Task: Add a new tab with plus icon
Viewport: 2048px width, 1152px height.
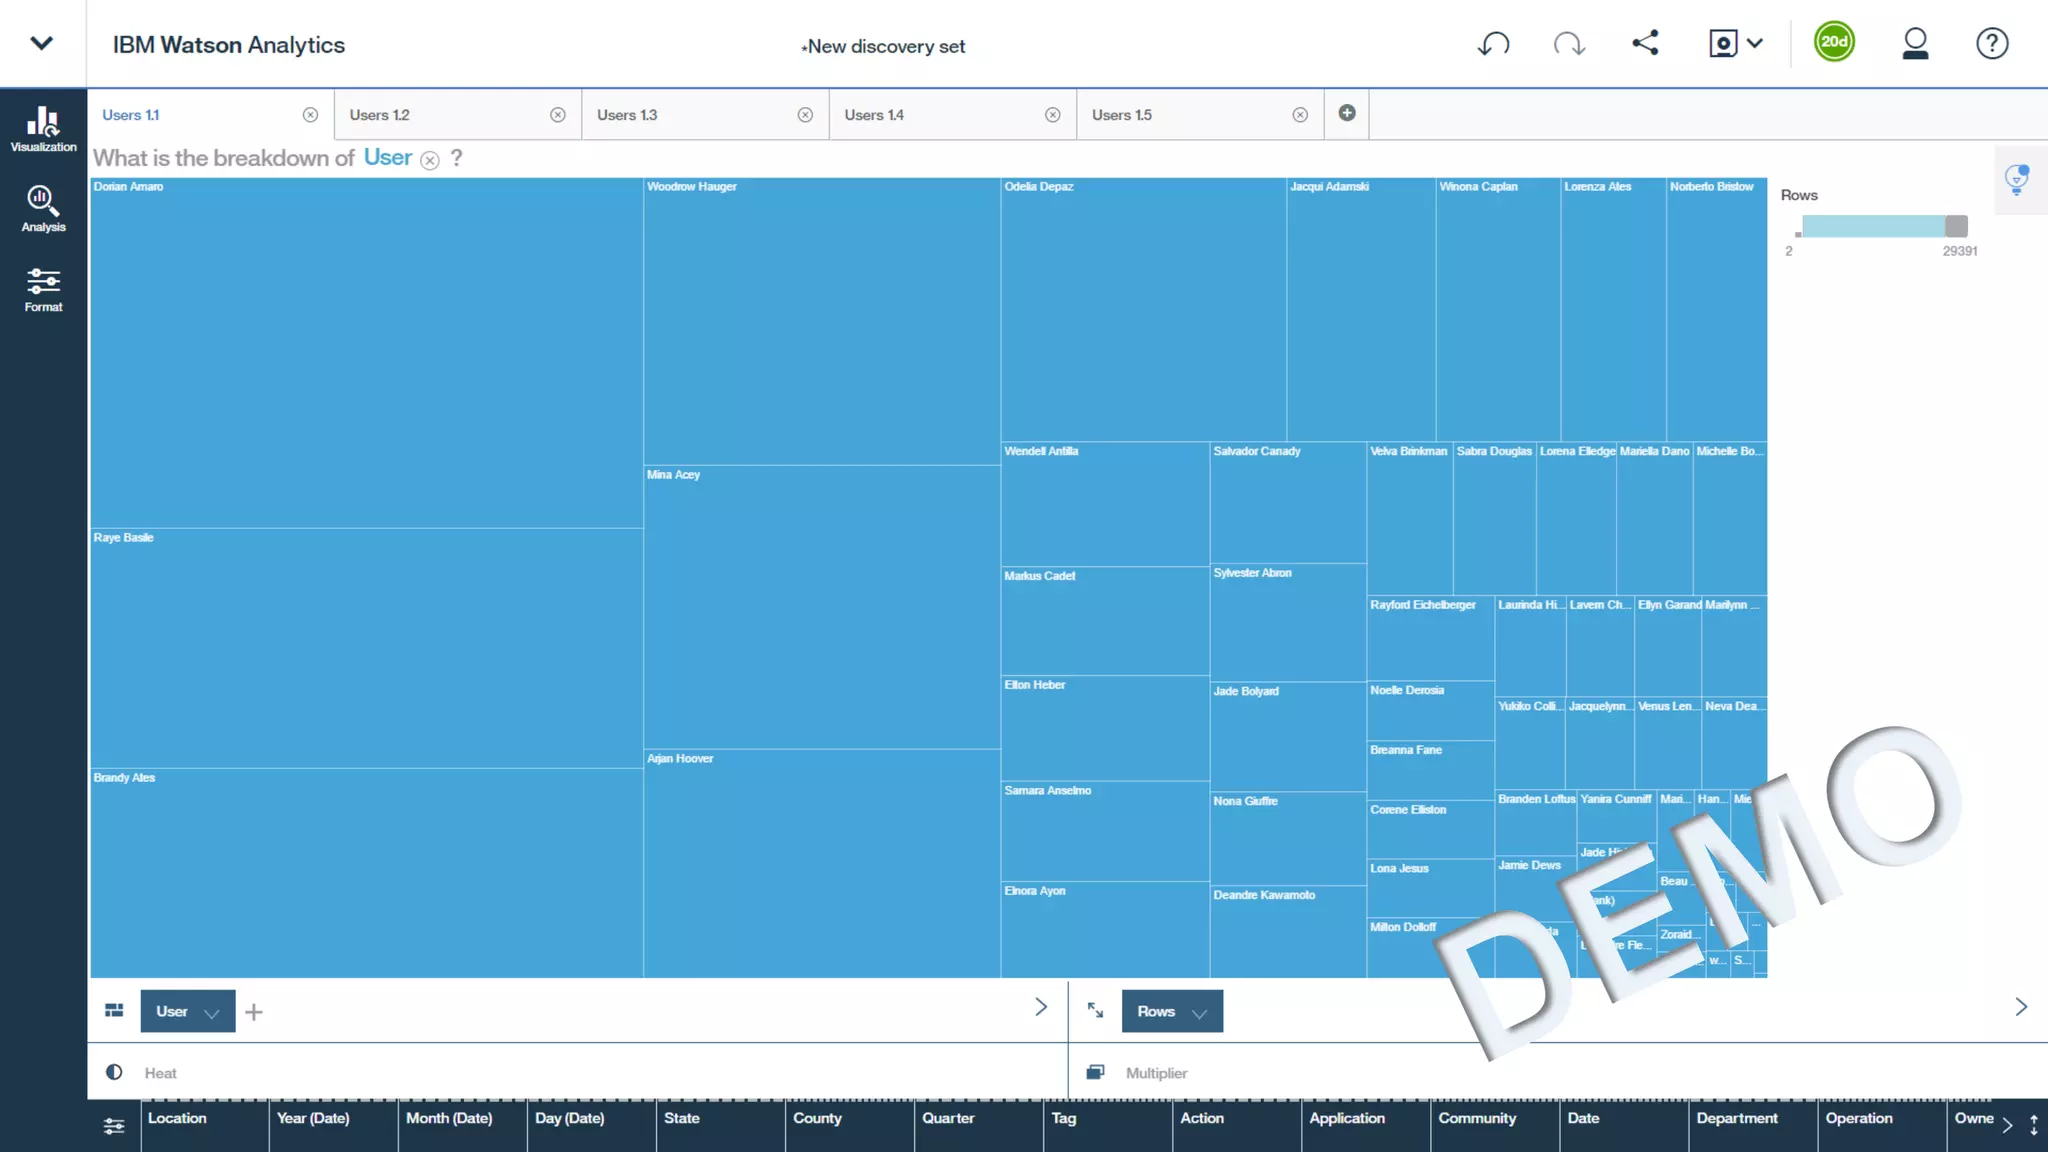Action: 1347,113
